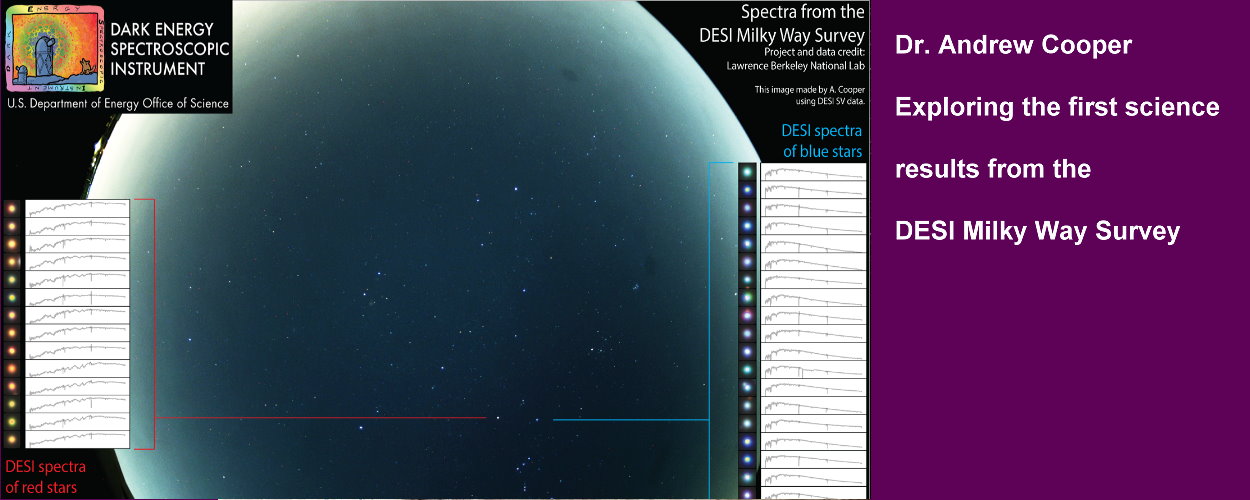1250x500 pixels.
Task: Click U.S. Department of Energy Office text
Action: [x=118, y=103]
